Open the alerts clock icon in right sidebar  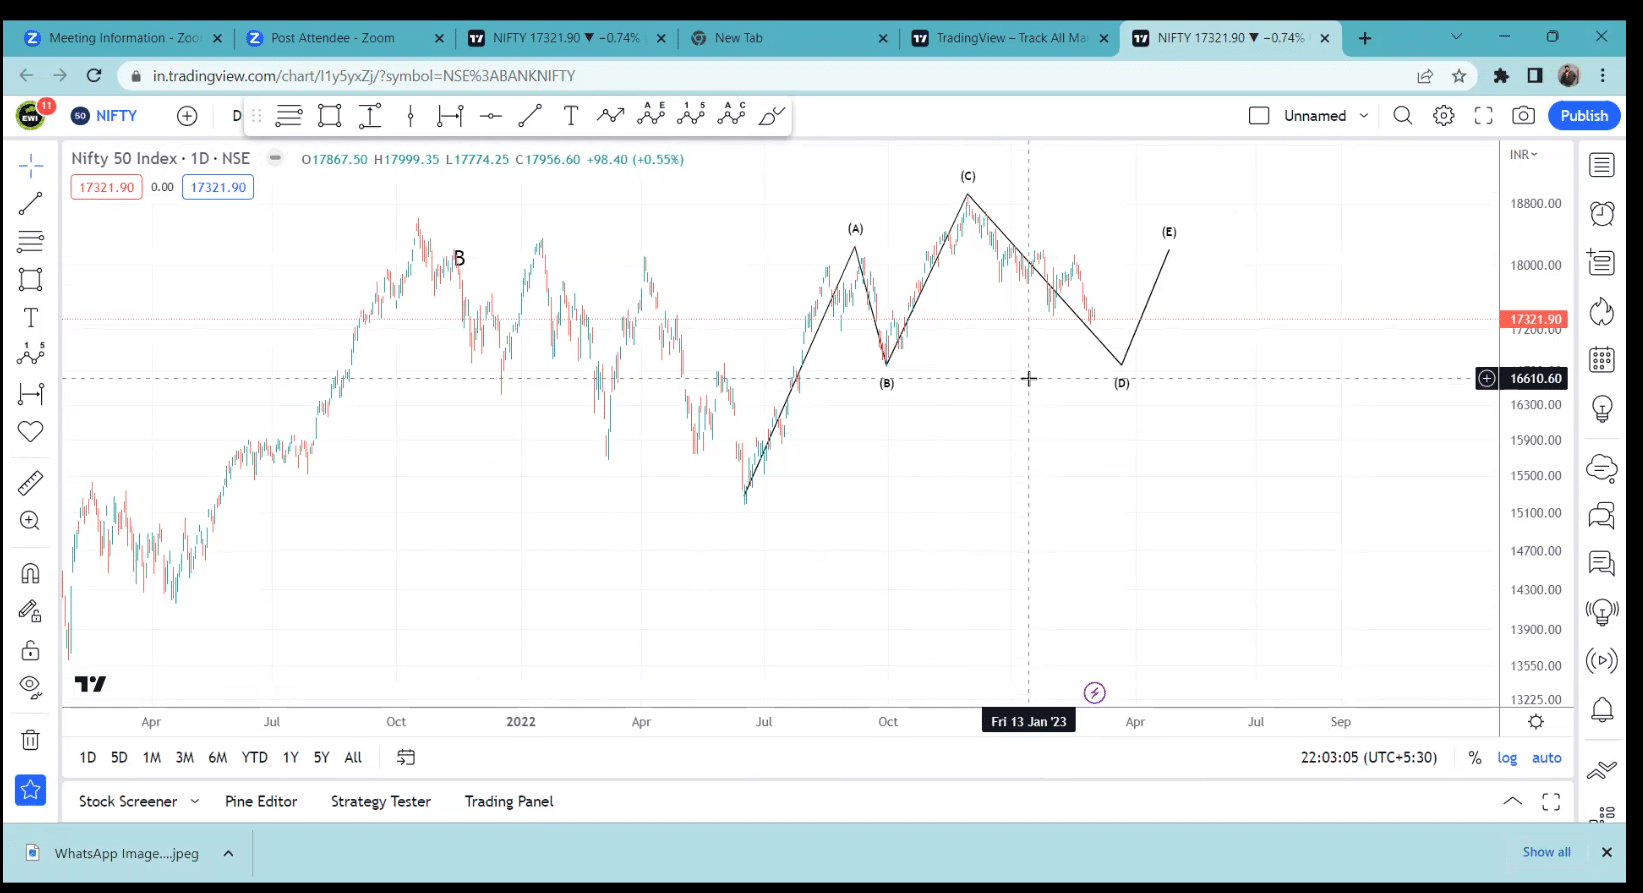1601,213
